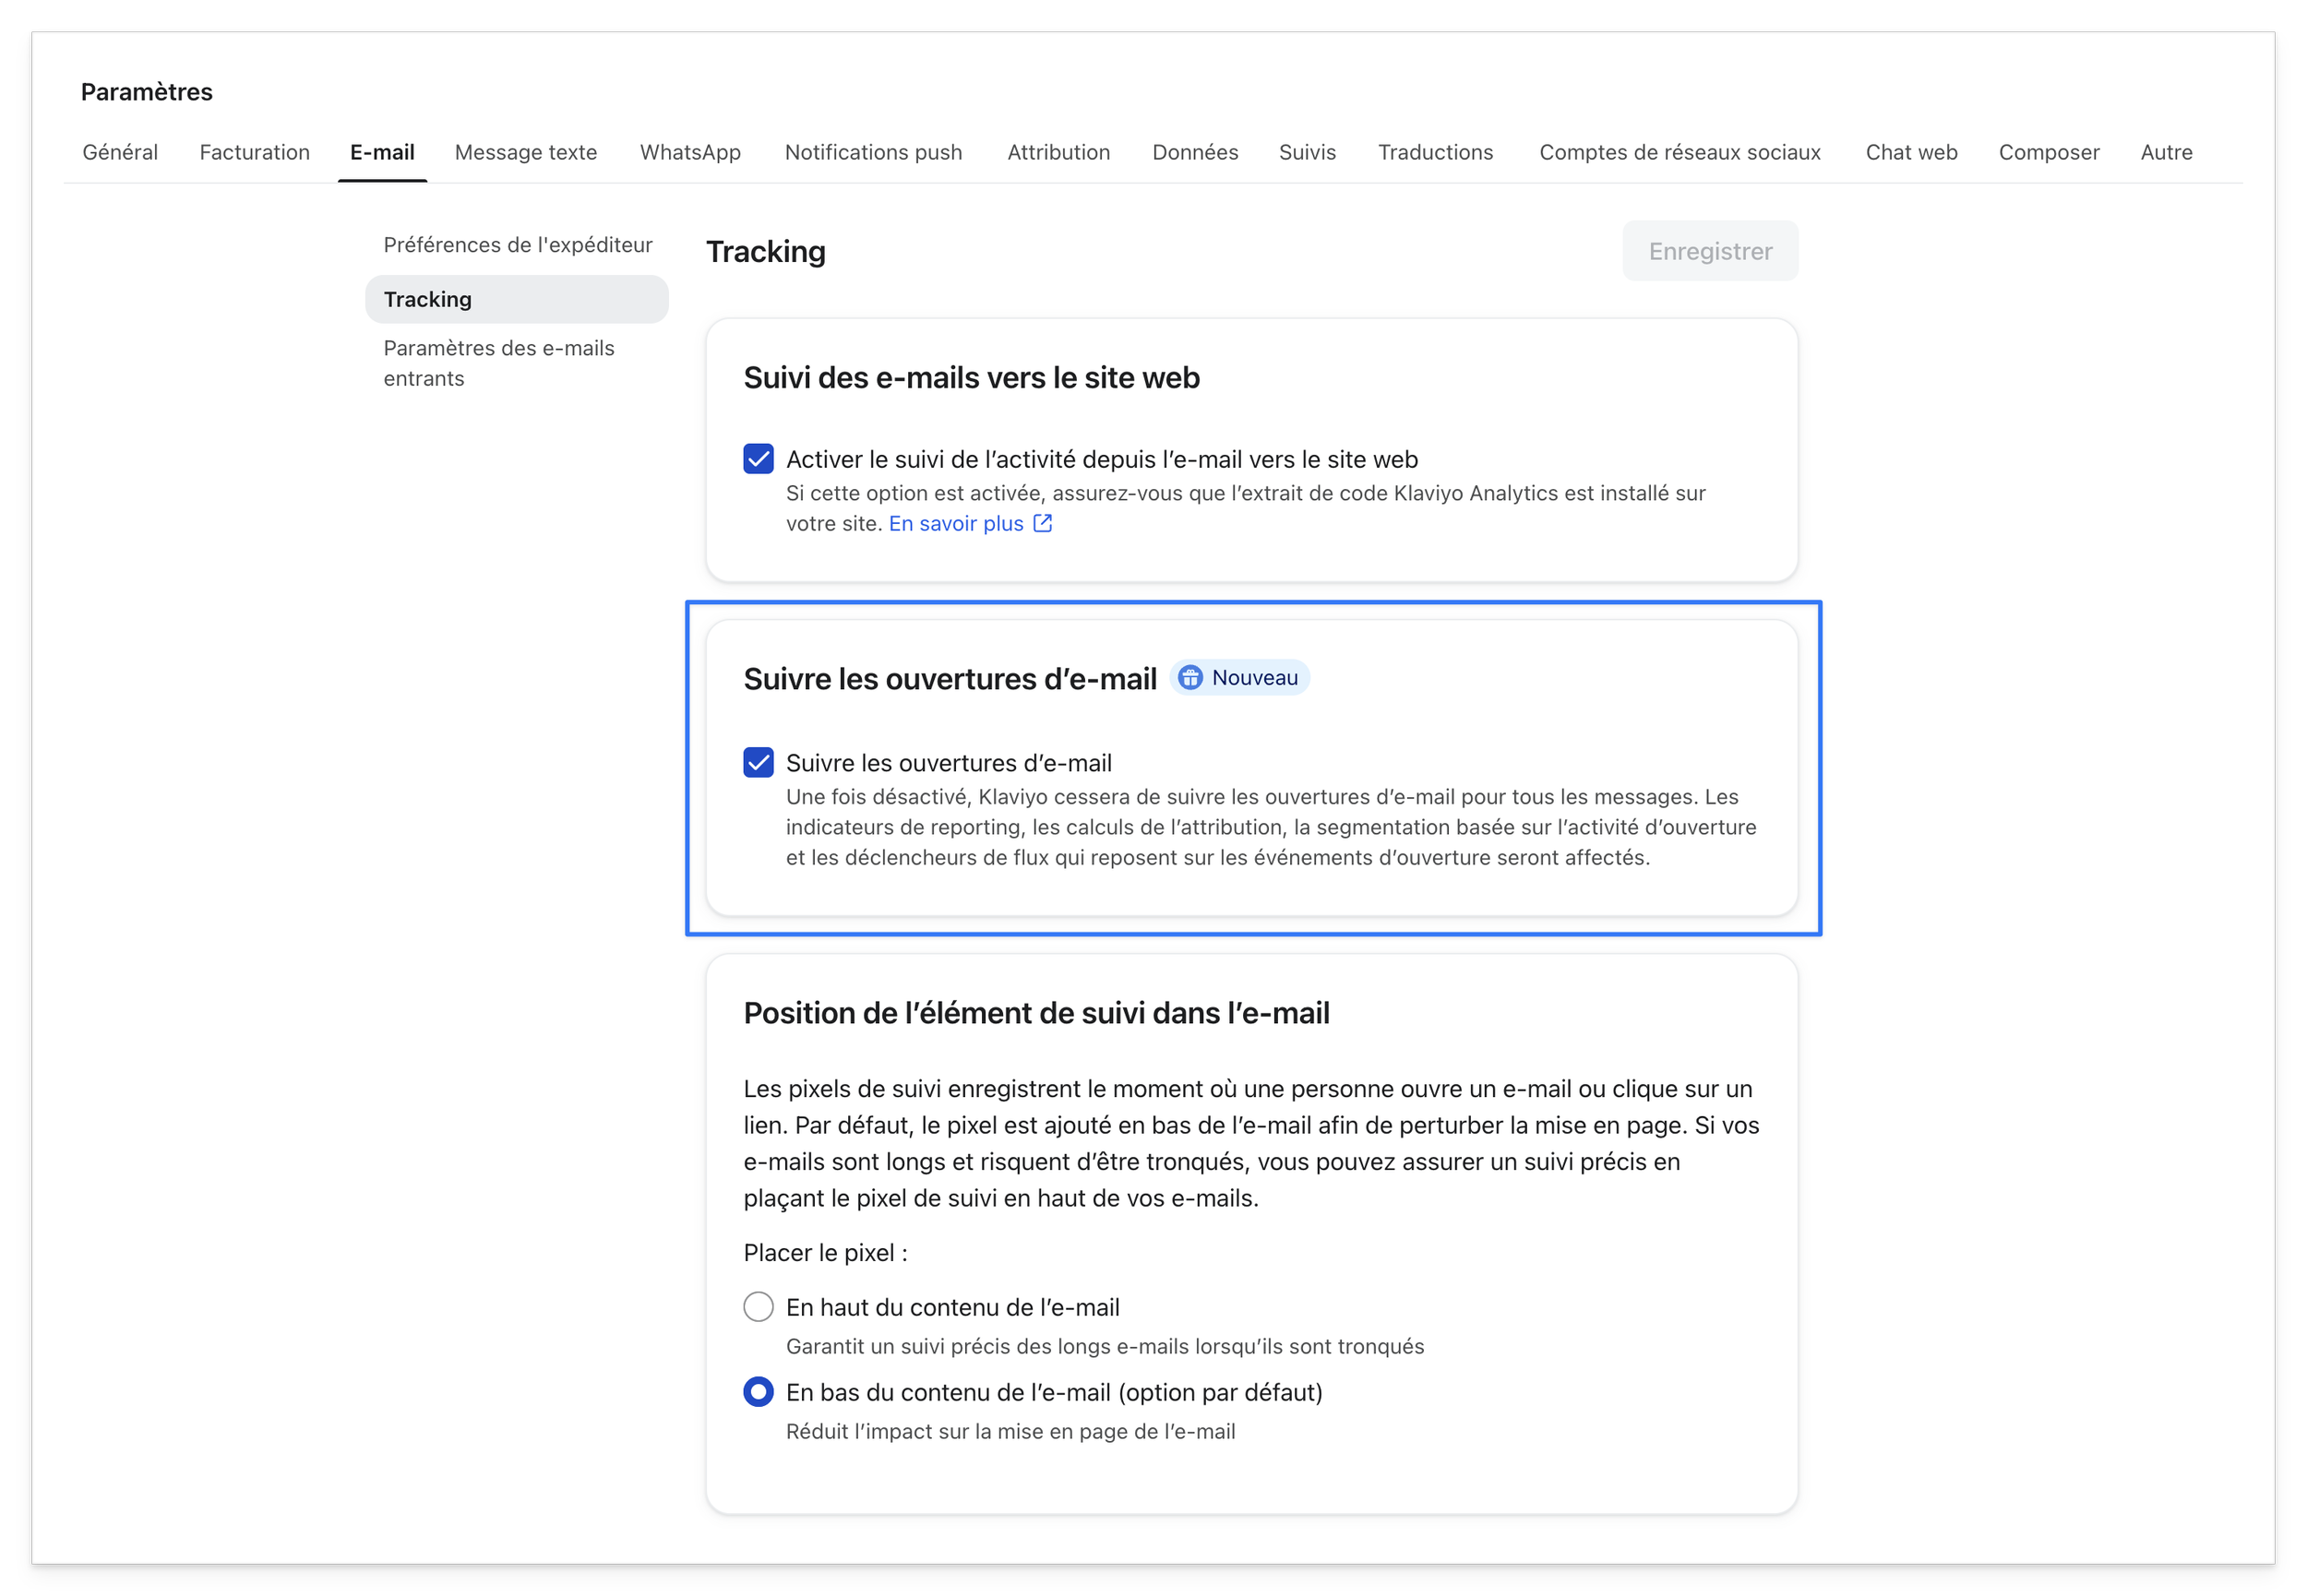This screenshot has width=2307, height=1596.
Task: Go to Notifications push tab
Action: 873,152
